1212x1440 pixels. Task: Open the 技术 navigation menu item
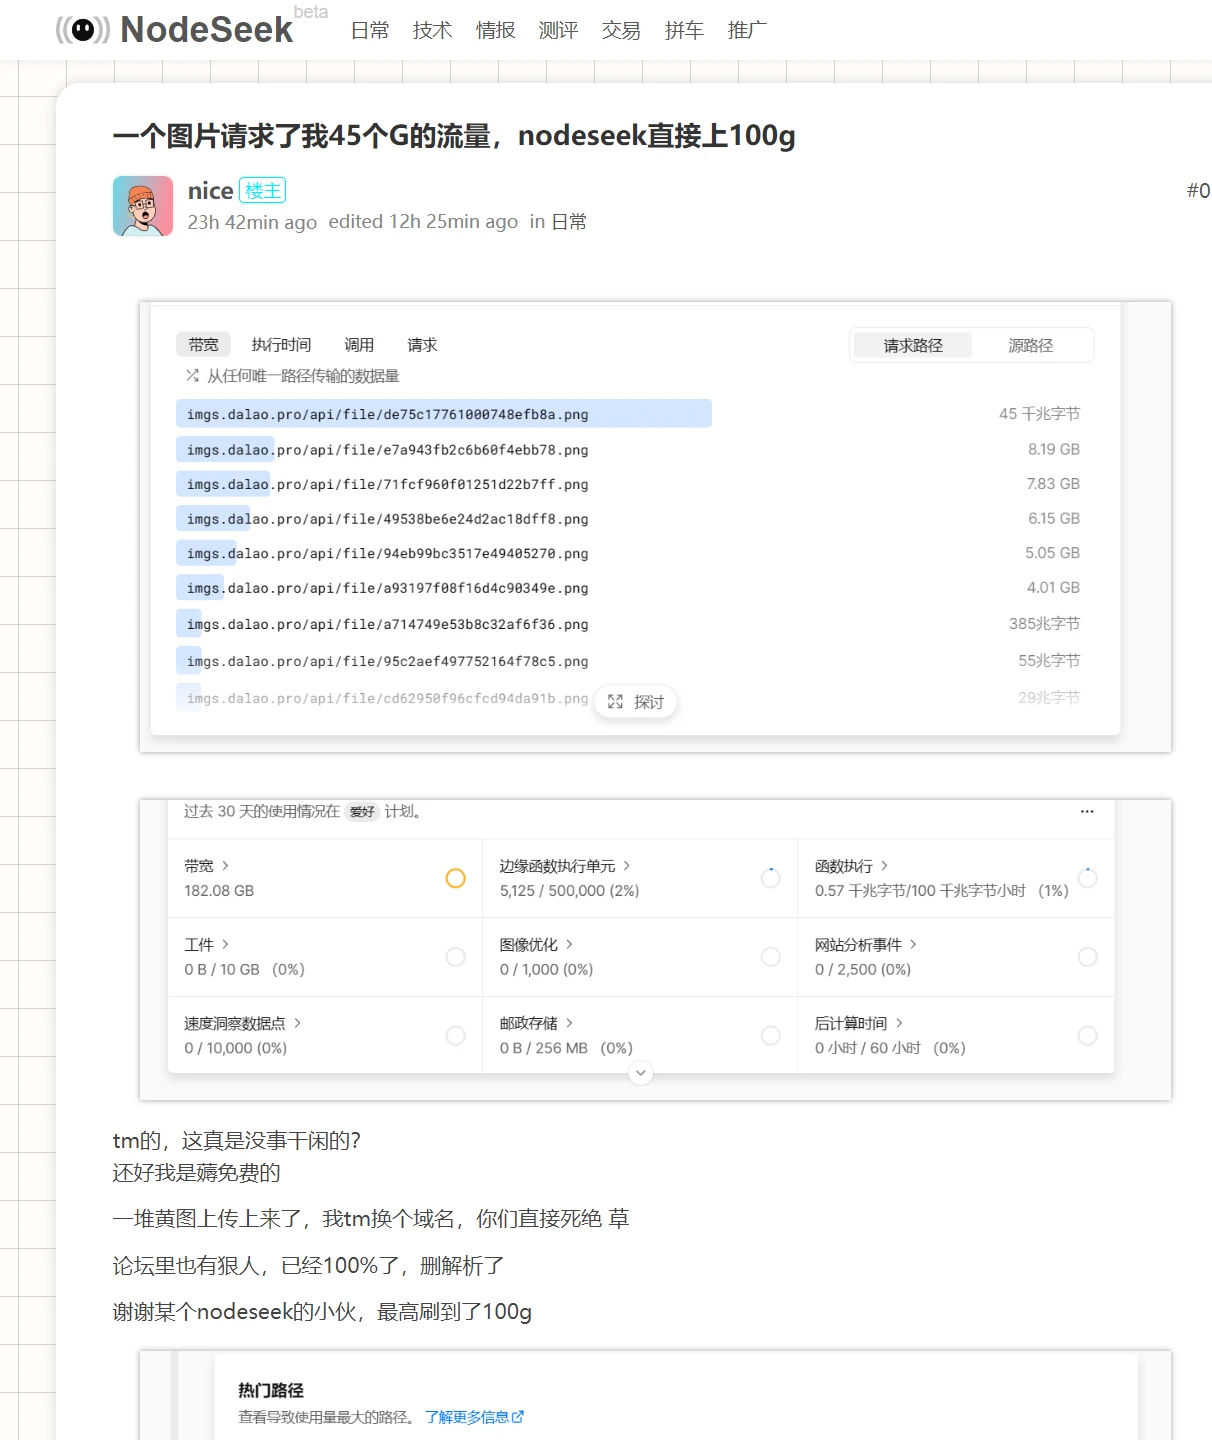pyautogui.click(x=432, y=31)
